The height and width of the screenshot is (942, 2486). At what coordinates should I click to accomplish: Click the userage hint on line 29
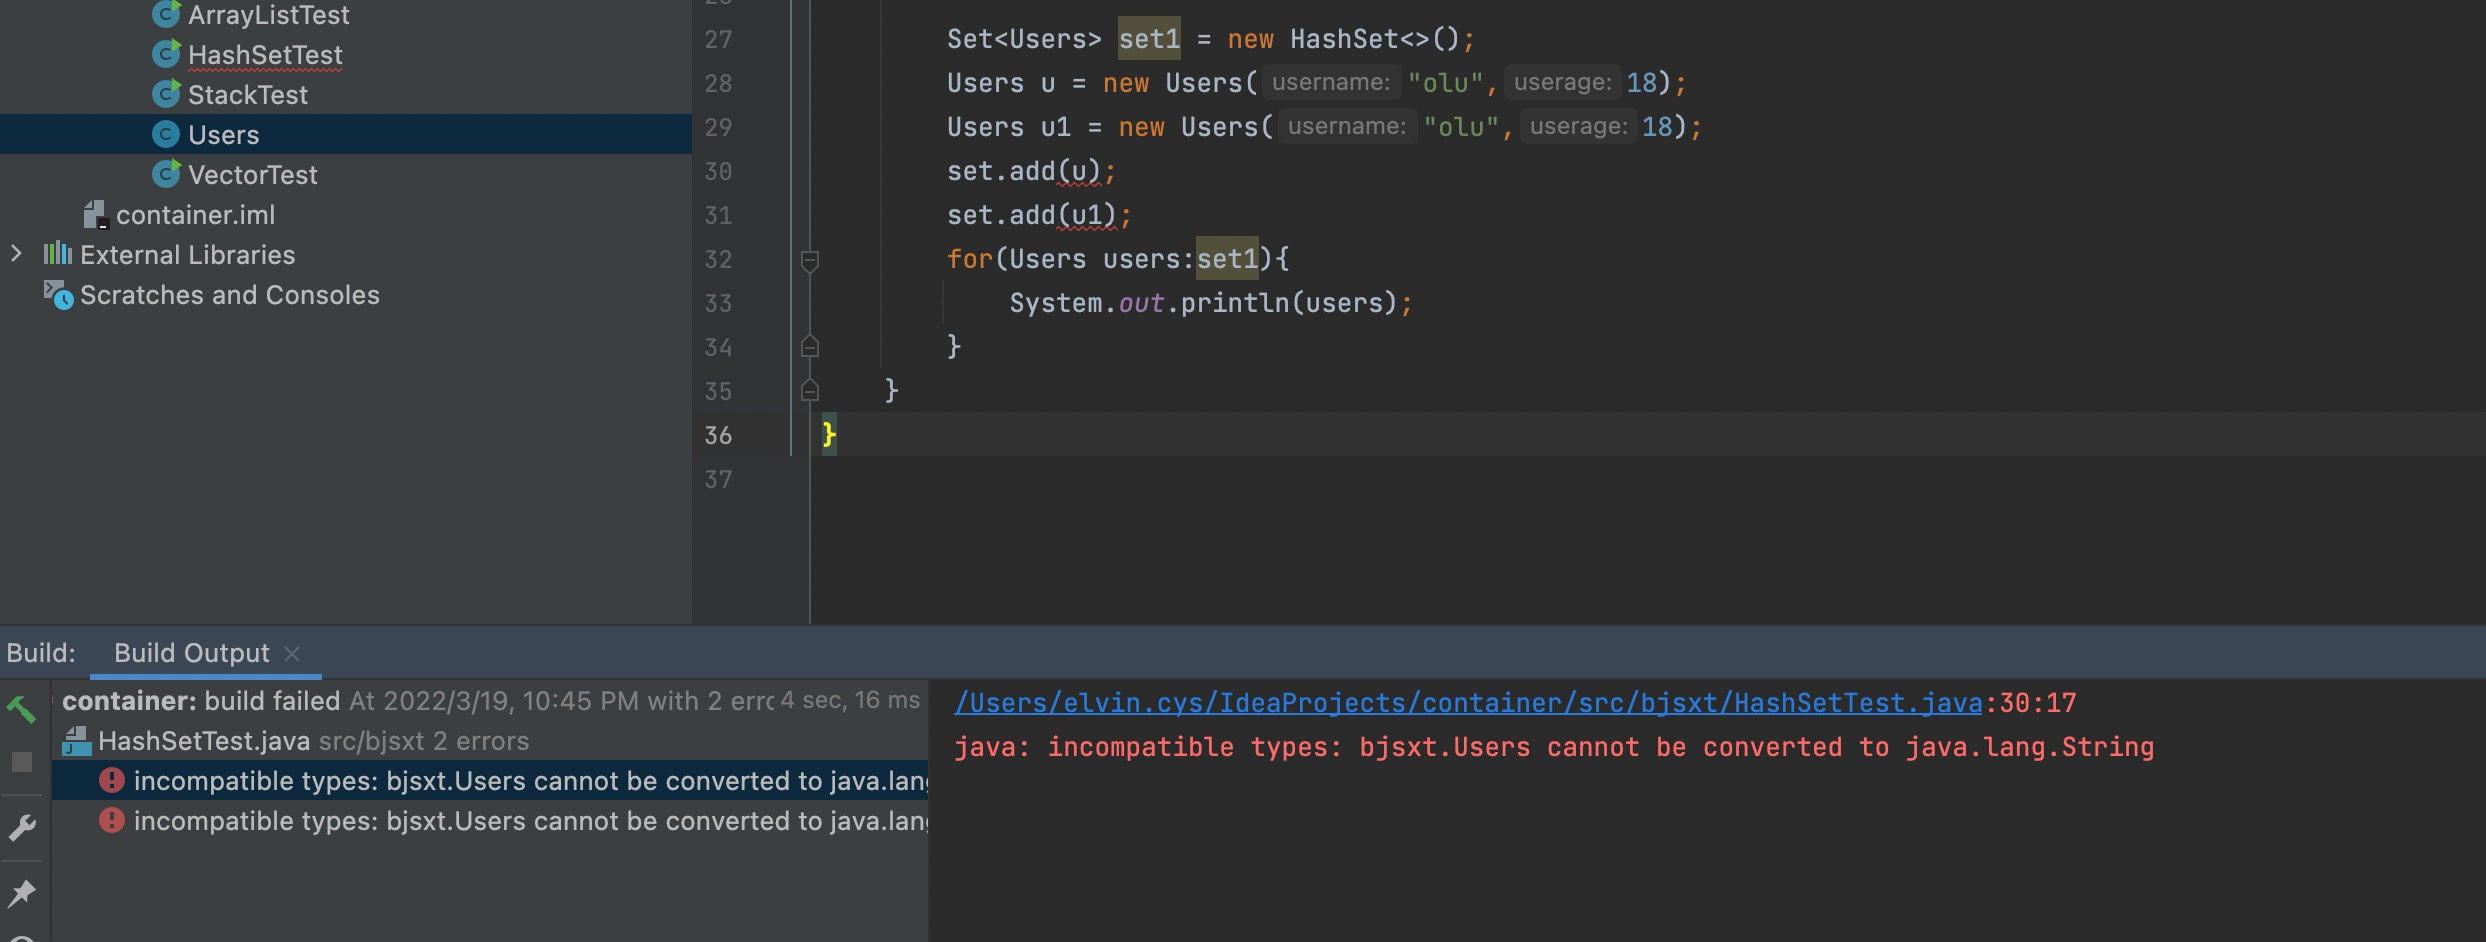1578,126
